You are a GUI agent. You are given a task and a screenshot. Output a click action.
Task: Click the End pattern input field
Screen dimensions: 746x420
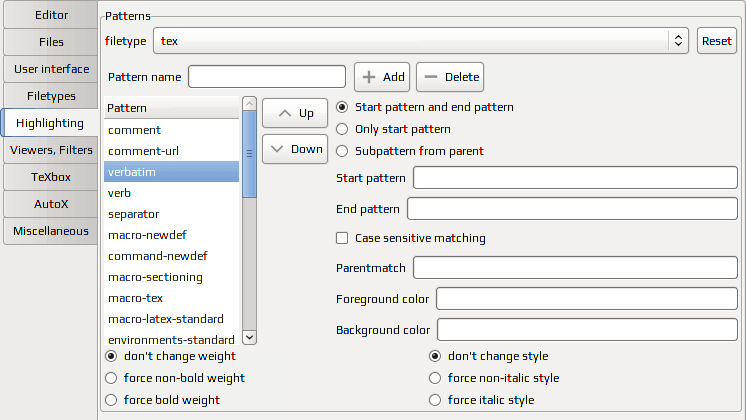[572, 208]
